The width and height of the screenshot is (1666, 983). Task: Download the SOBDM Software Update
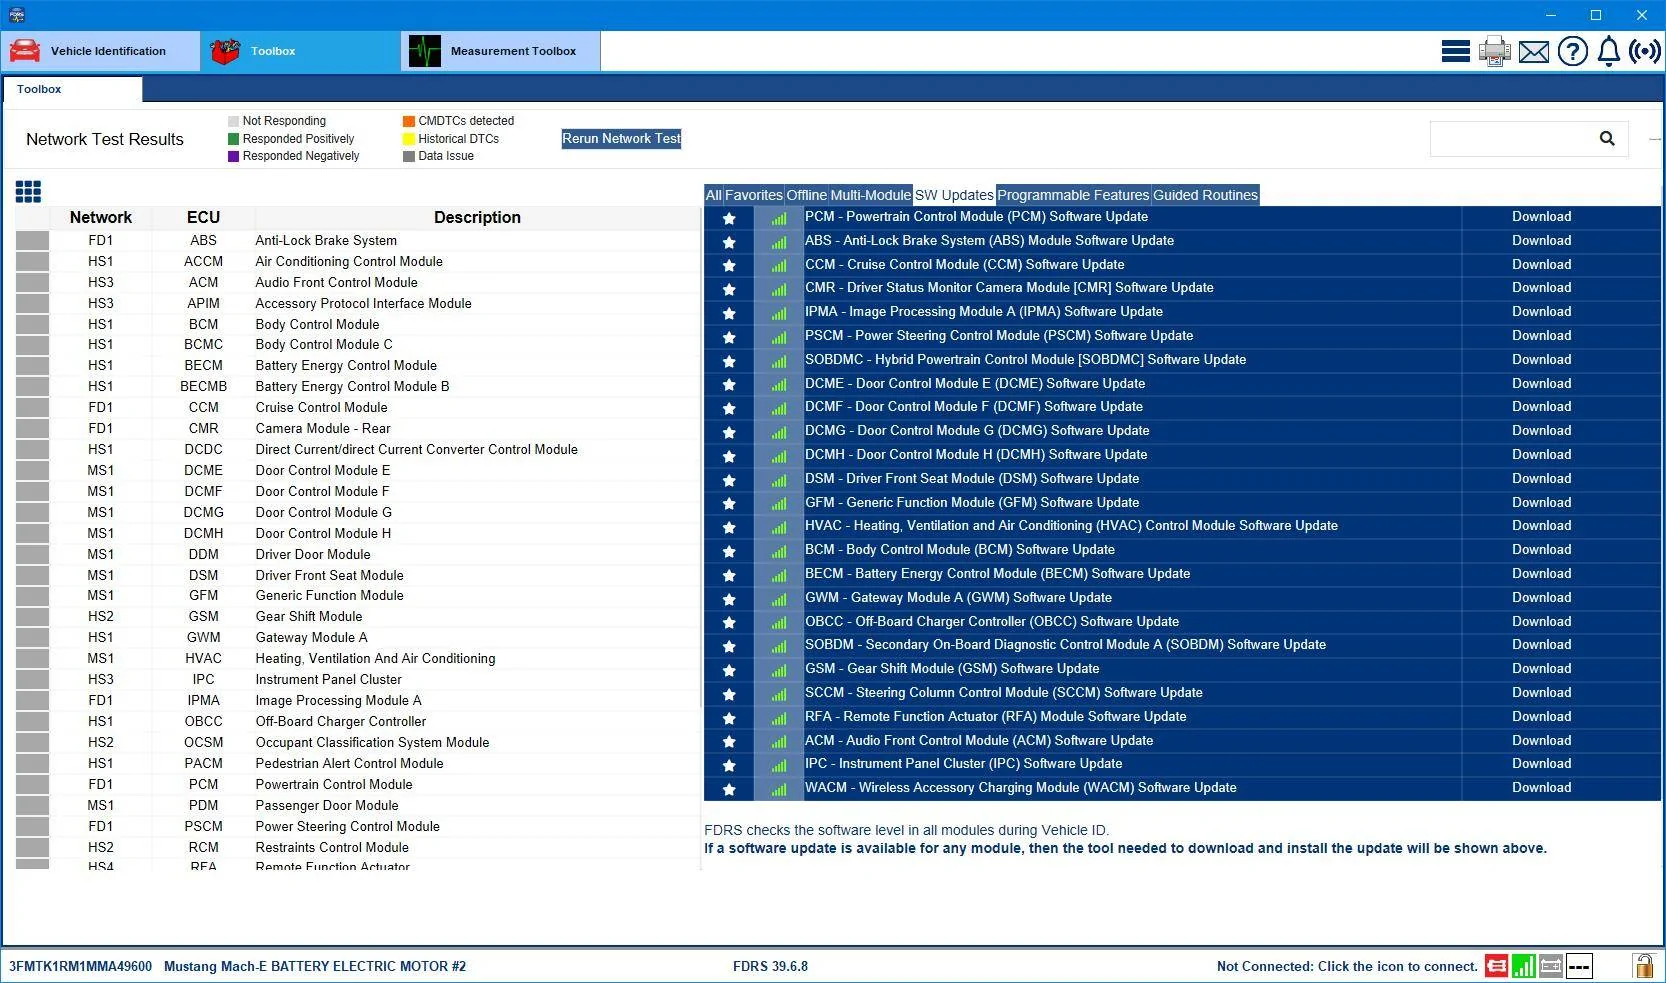(1541, 645)
